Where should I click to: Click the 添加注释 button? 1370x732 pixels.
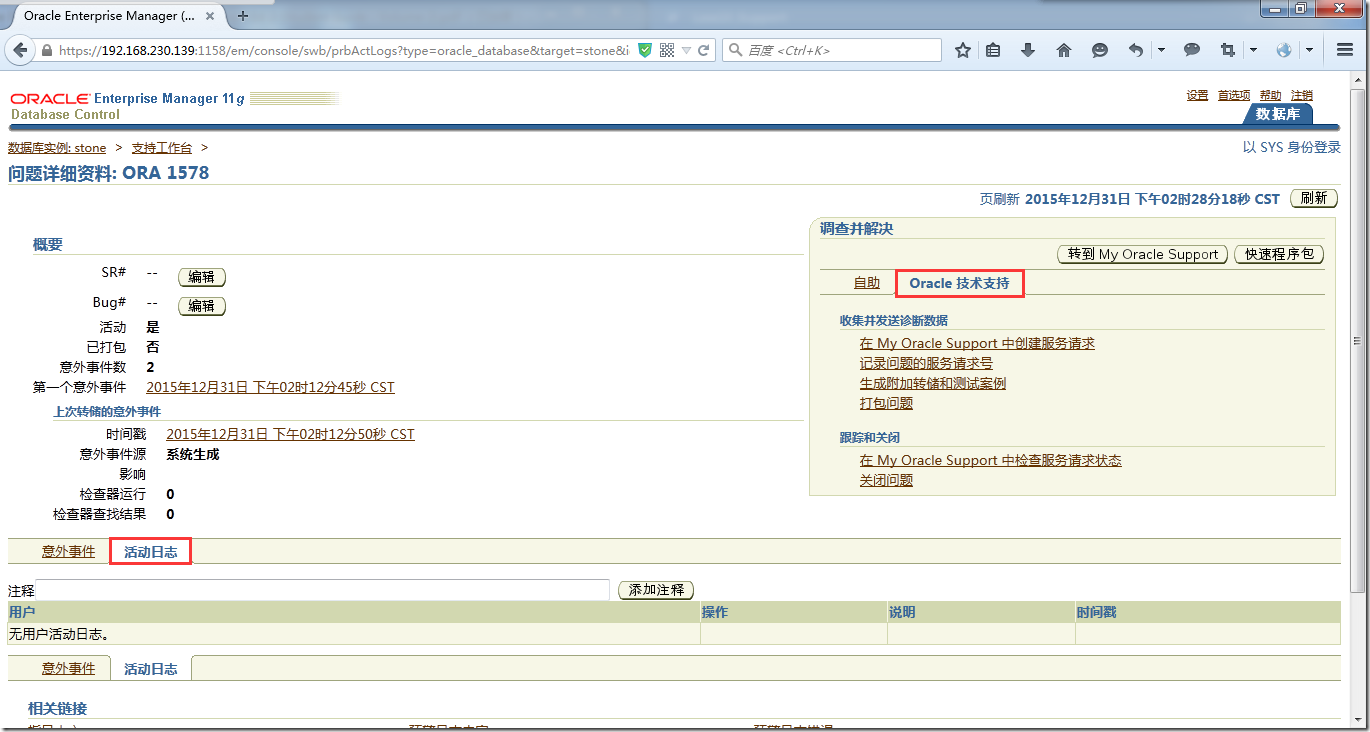(656, 590)
